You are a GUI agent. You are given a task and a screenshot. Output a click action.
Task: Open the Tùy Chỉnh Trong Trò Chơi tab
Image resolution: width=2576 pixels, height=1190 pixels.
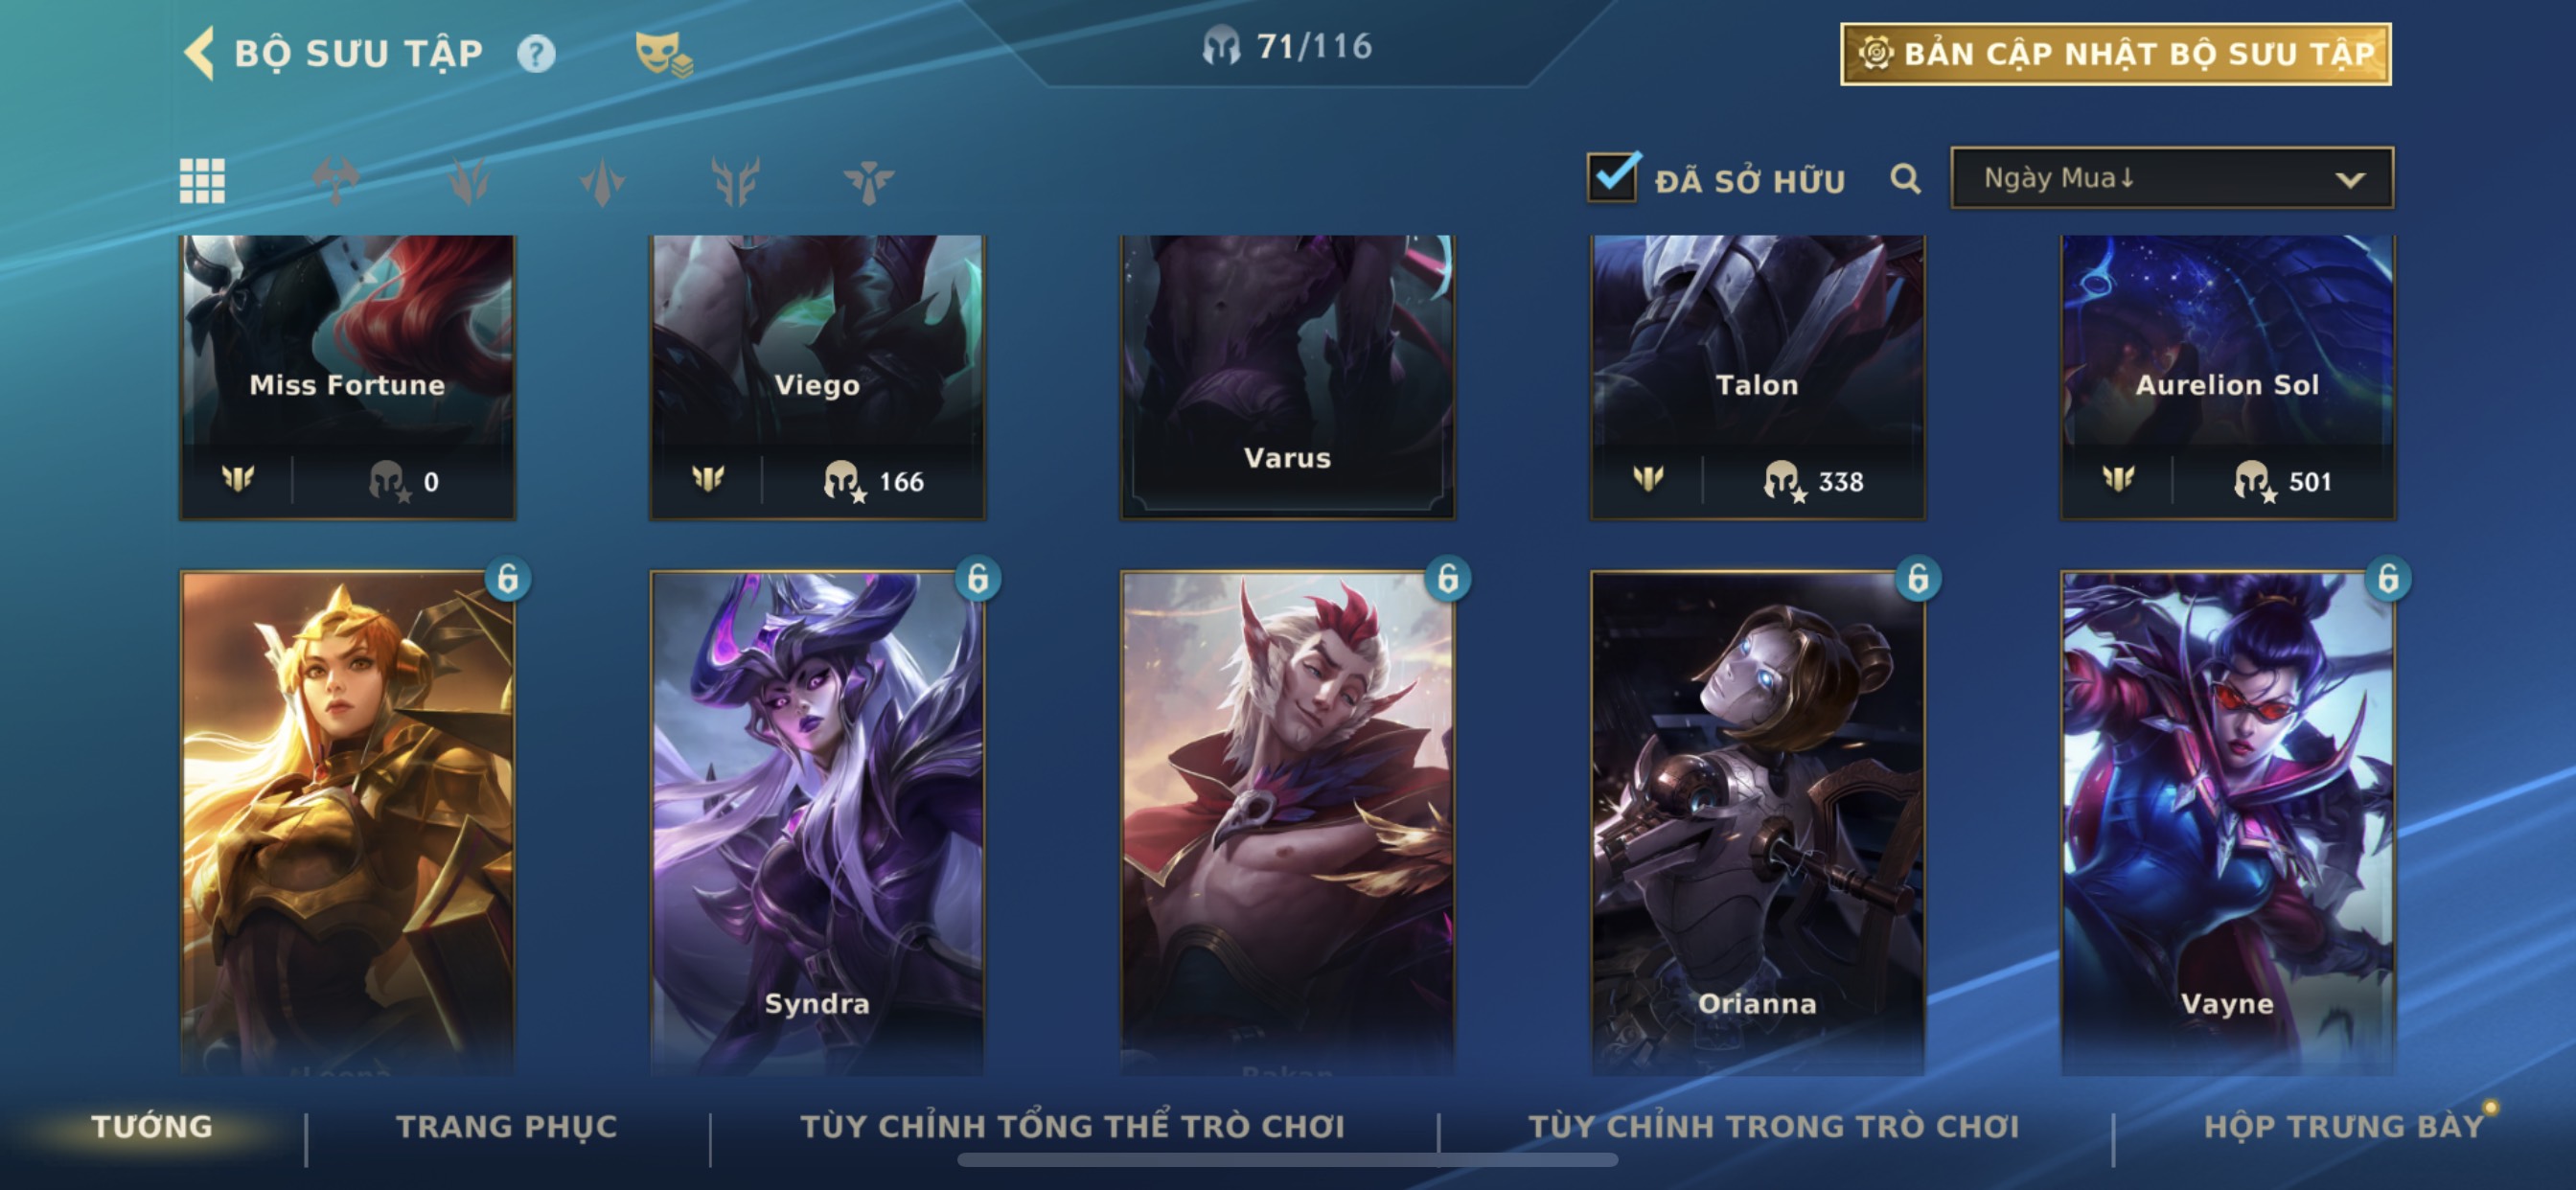point(1774,1126)
